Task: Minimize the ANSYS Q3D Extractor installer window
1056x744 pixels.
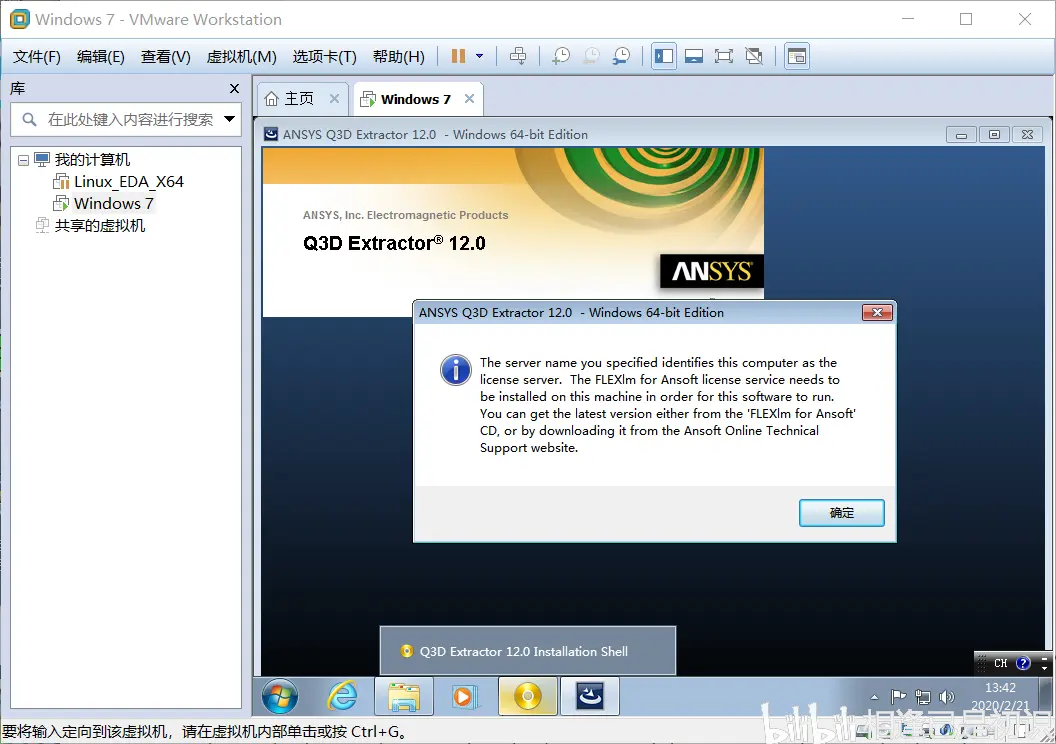Action: [x=961, y=135]
